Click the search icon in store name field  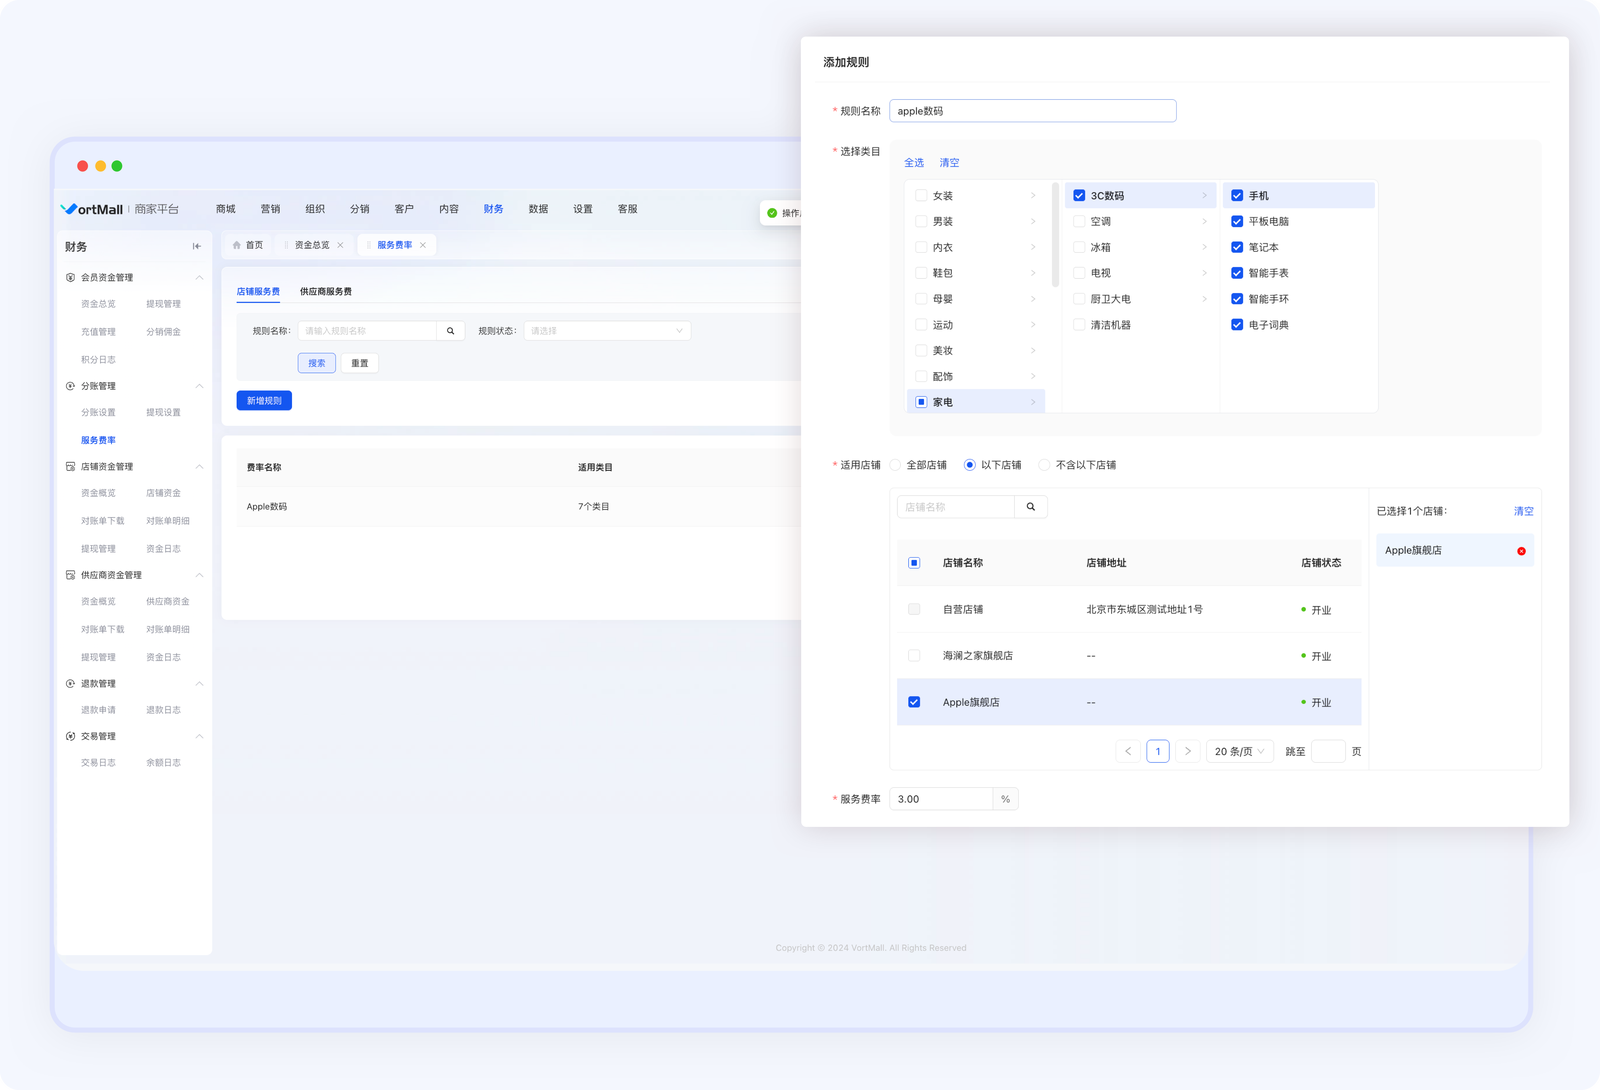point(1031,507)
